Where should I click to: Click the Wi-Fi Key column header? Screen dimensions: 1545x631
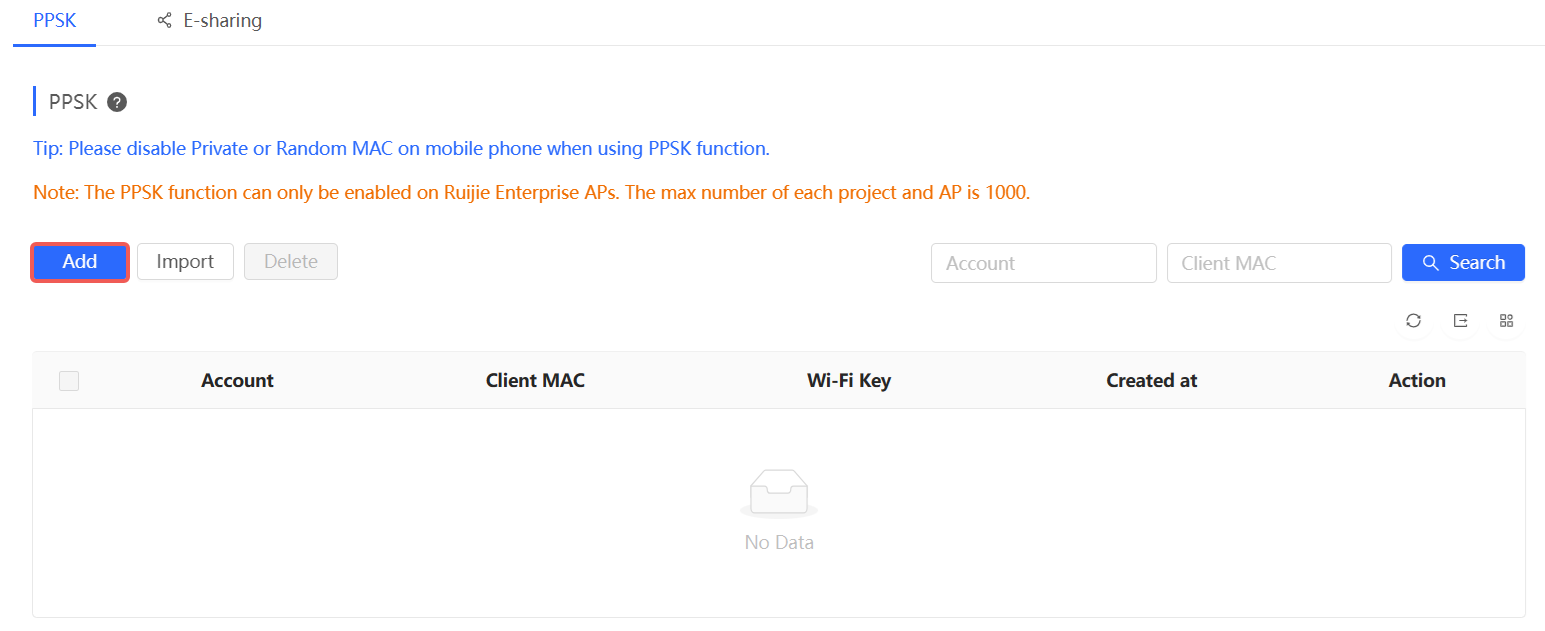click(848, 381)
